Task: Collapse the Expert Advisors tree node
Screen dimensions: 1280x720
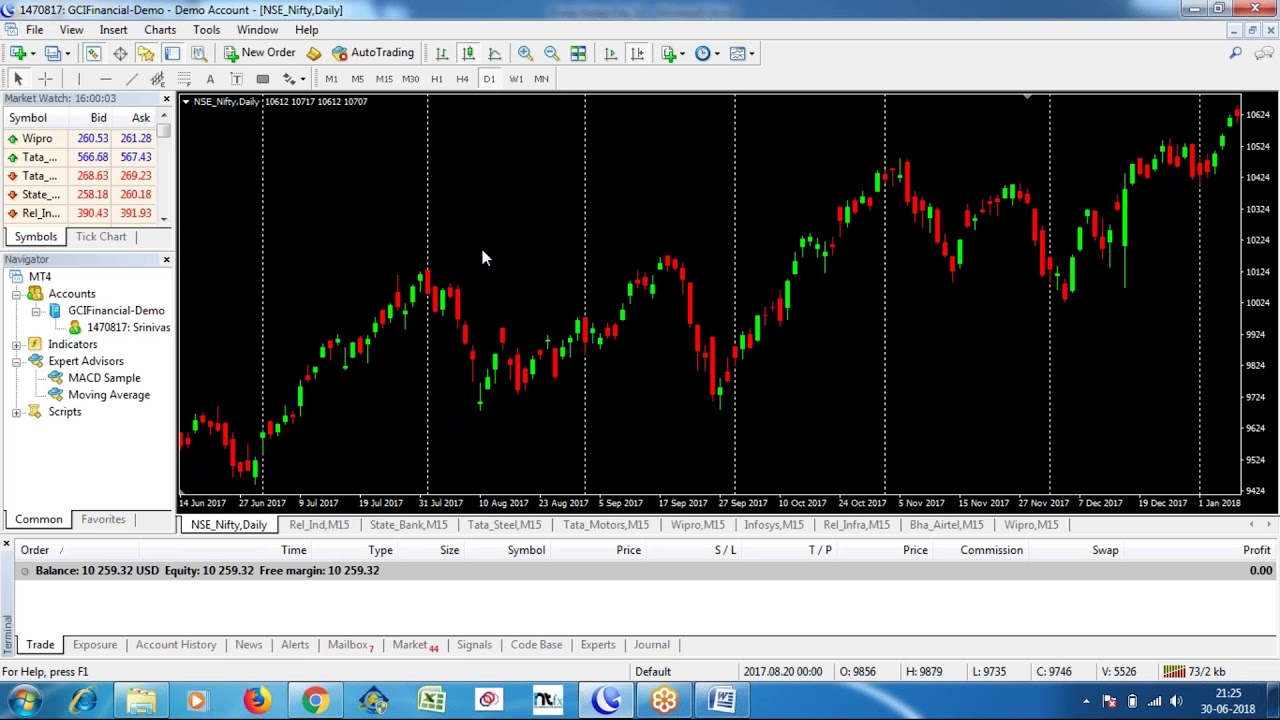Action: click(x=16, y=362)
